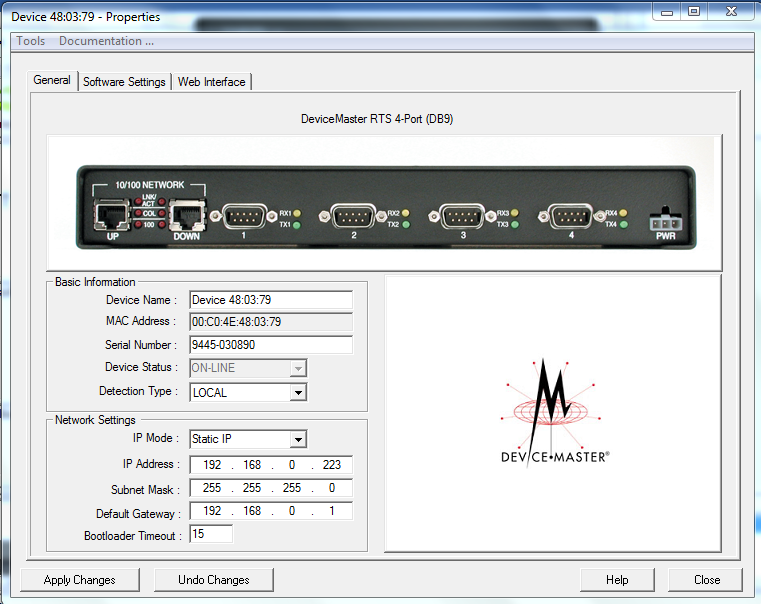
Task: Click the DOWN network port on device image
Action: click(187, 215)
